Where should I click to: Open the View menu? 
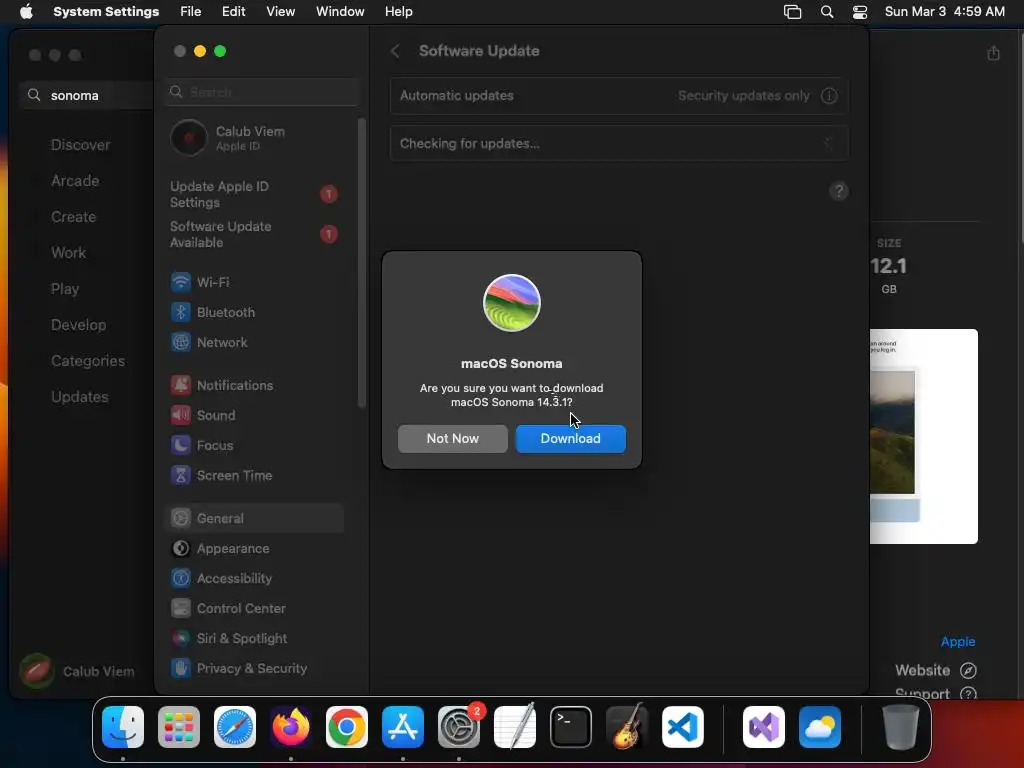click(x=280, y=12)
